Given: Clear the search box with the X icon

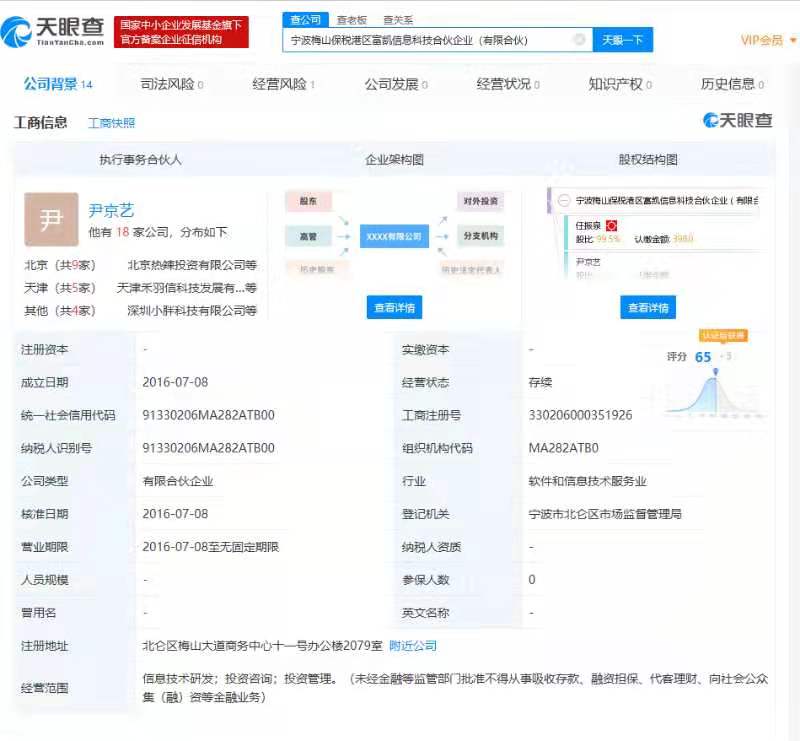Looking at the screenshot, I should [579, 40].
